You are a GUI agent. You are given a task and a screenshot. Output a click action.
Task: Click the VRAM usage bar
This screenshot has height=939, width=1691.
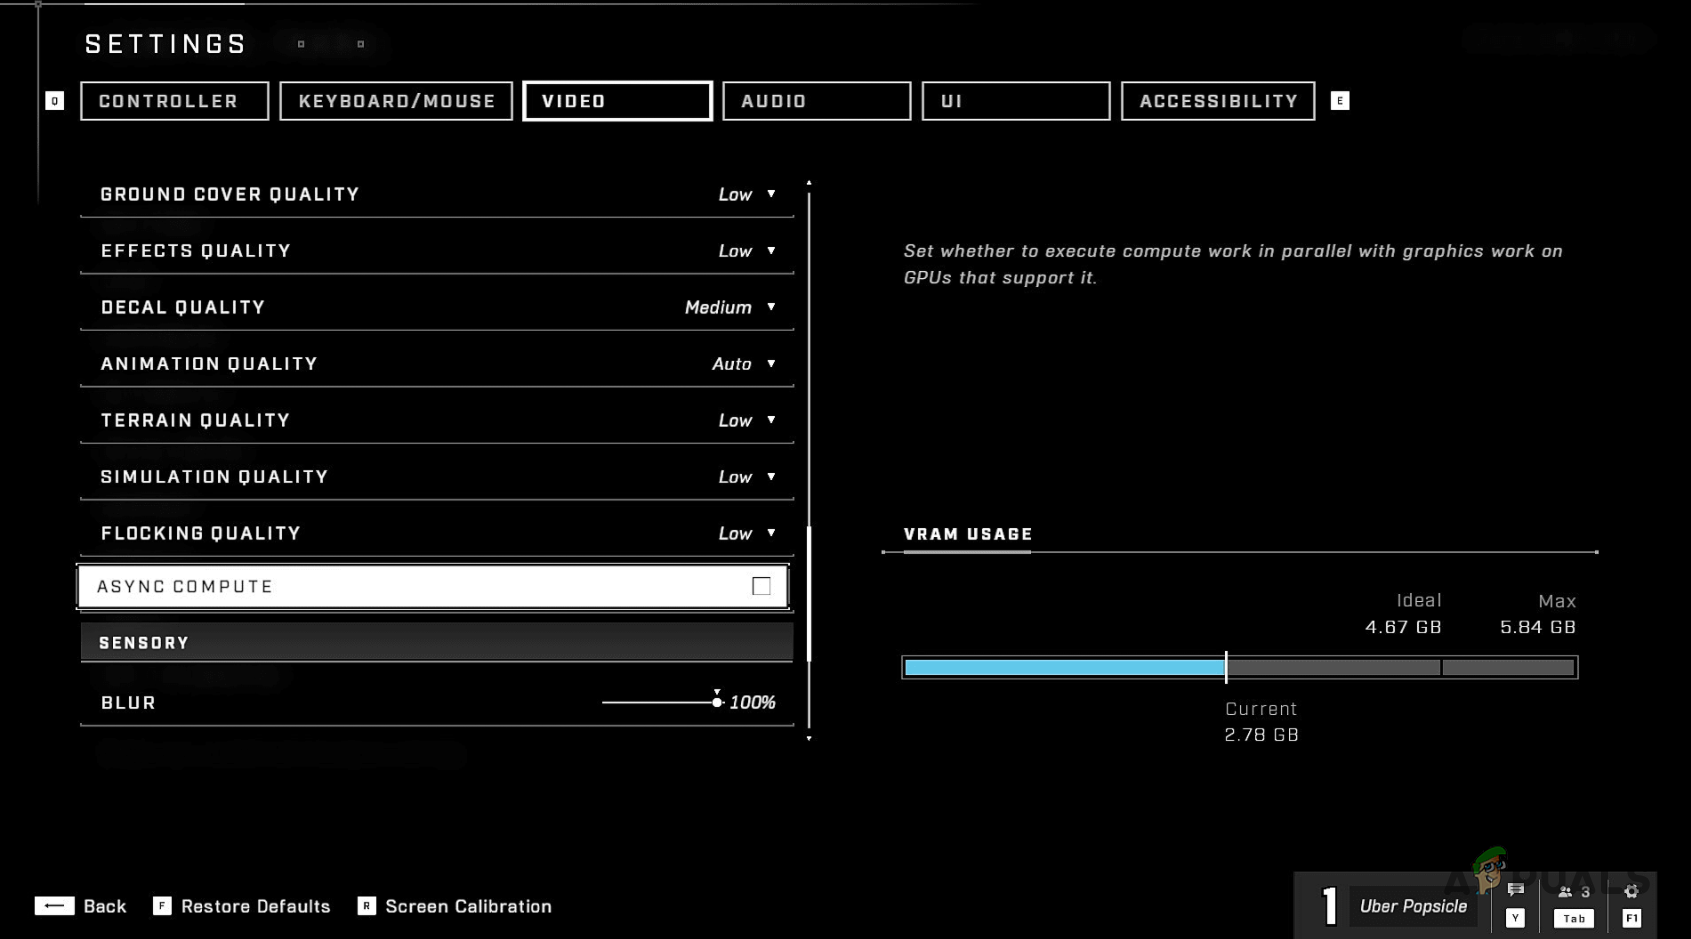(1240, 667)
